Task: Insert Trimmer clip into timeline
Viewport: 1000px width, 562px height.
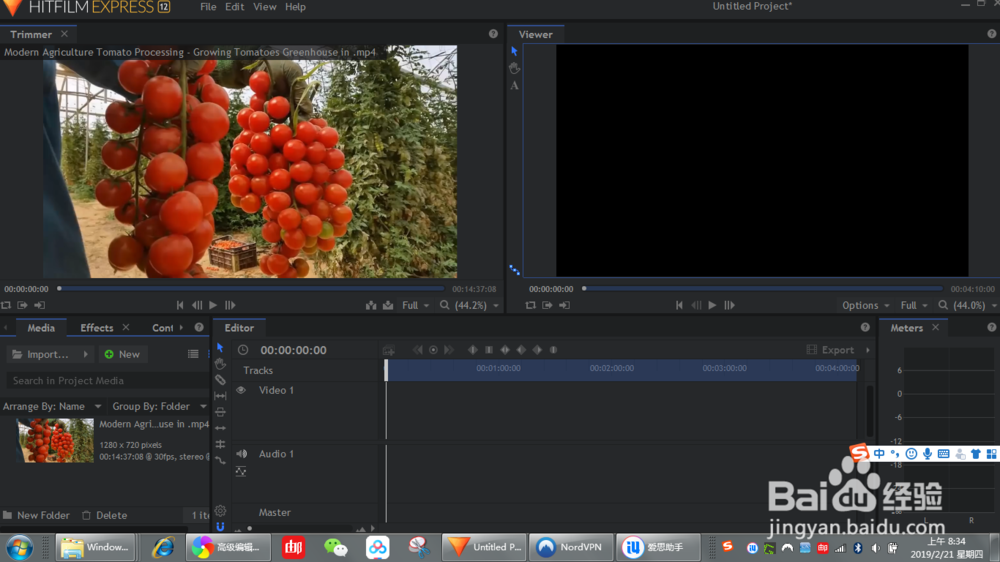Action: click(371, 306)
